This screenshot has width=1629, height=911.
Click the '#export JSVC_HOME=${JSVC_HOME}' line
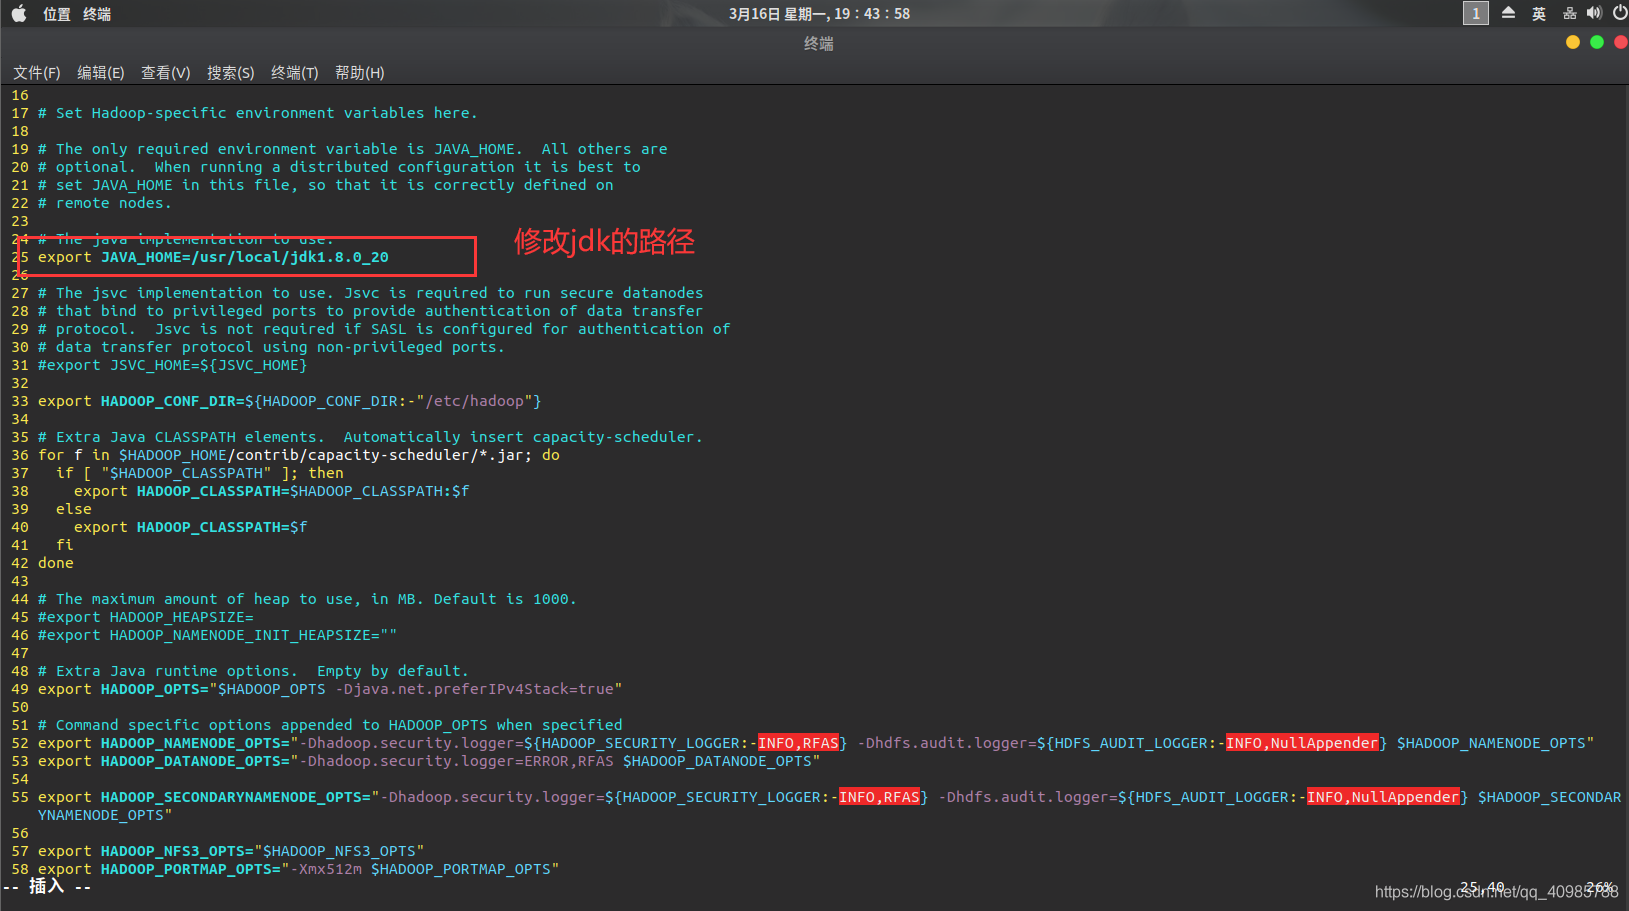pos(172,365)
